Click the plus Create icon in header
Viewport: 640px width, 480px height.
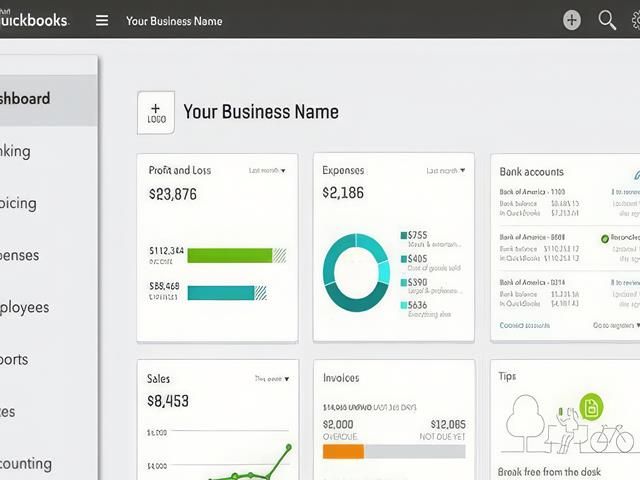pyautogui.click(x=572, y=20)
